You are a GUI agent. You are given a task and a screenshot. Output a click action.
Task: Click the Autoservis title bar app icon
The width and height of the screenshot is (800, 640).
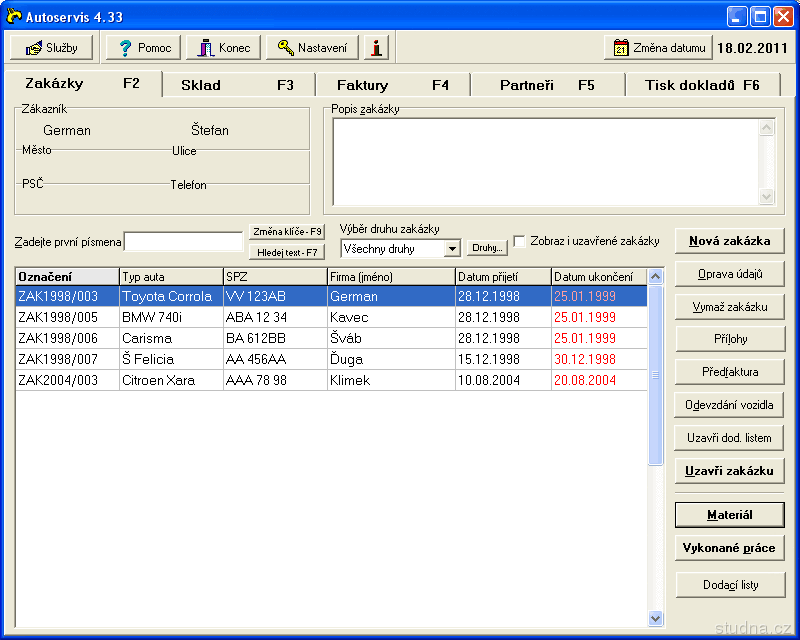[x=14, y=16]
